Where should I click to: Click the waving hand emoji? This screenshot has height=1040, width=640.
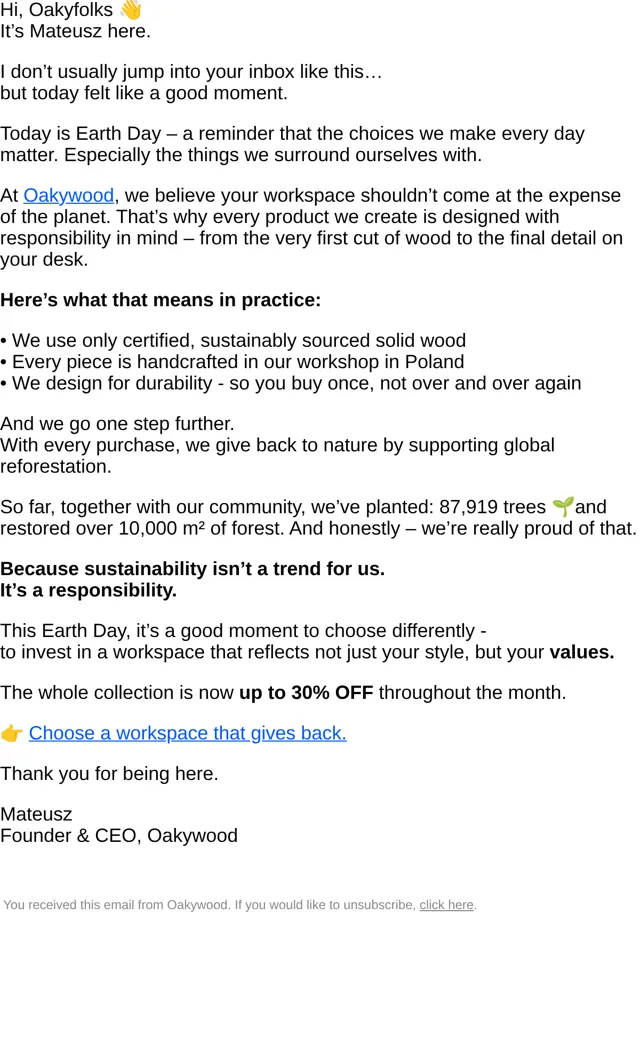pos(131,10)
